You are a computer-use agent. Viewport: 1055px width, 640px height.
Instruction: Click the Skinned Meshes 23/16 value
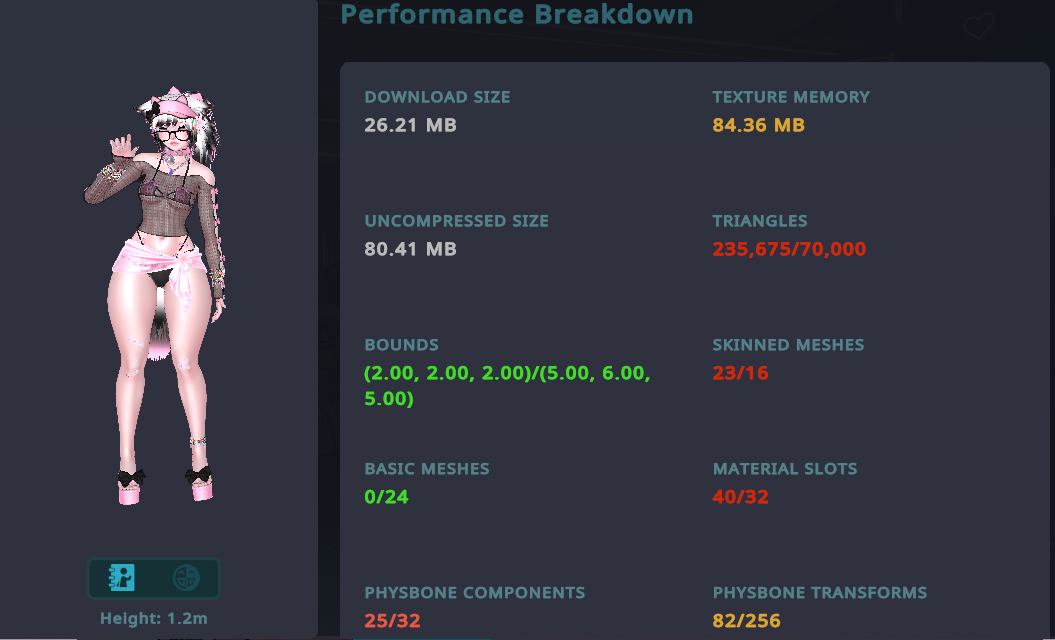(740, 373)
